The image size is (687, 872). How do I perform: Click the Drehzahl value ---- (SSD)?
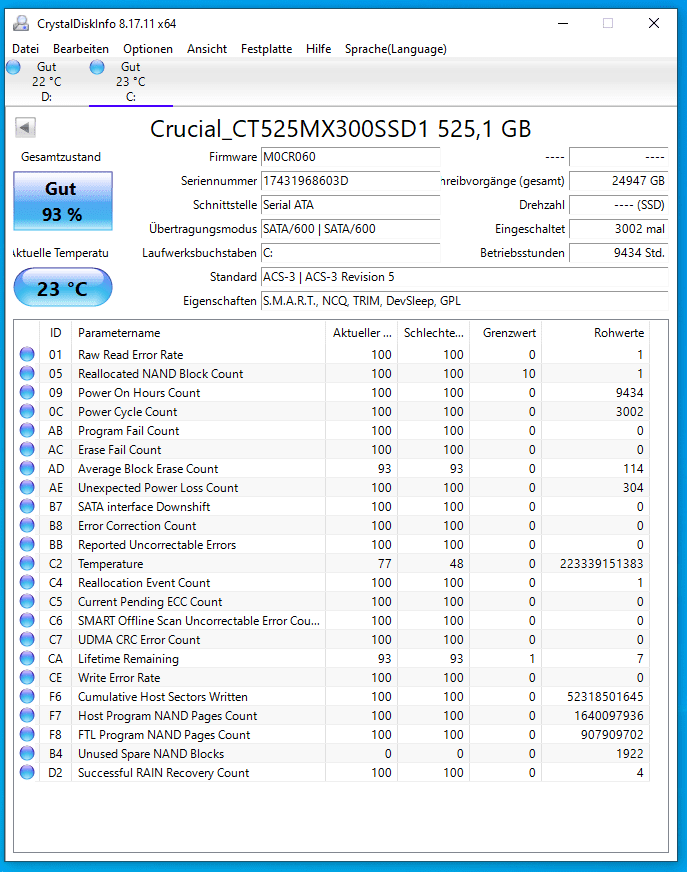[619, 205]
